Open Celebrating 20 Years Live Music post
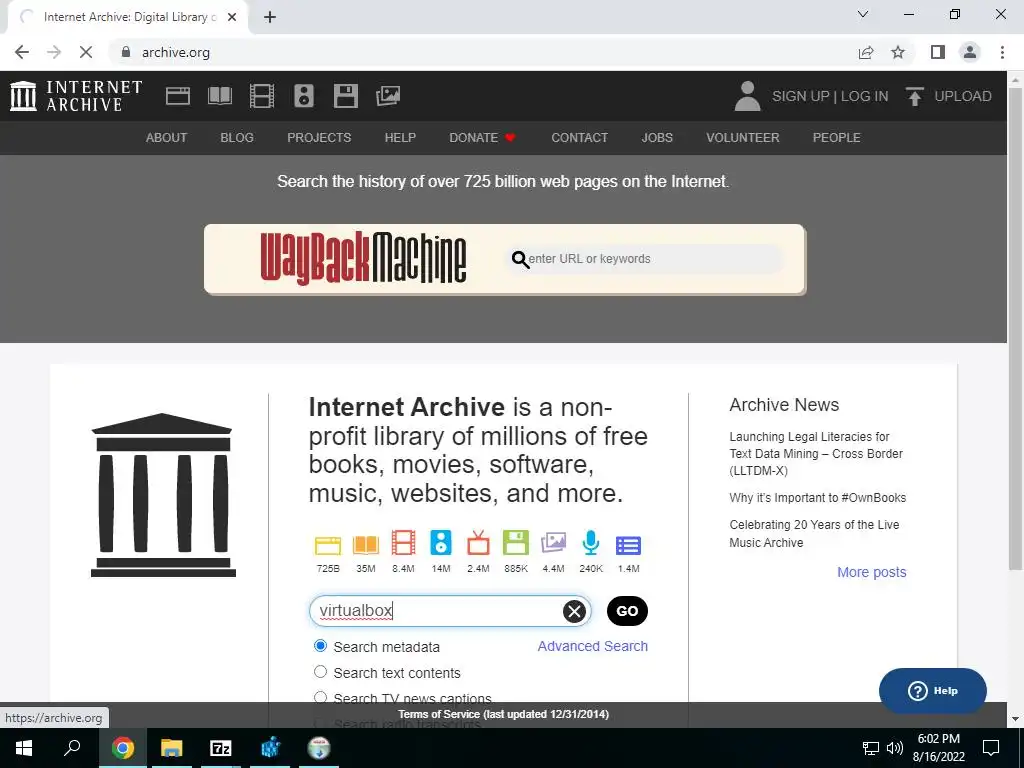Screen dimensions: 1024x768 click(814, 534)
